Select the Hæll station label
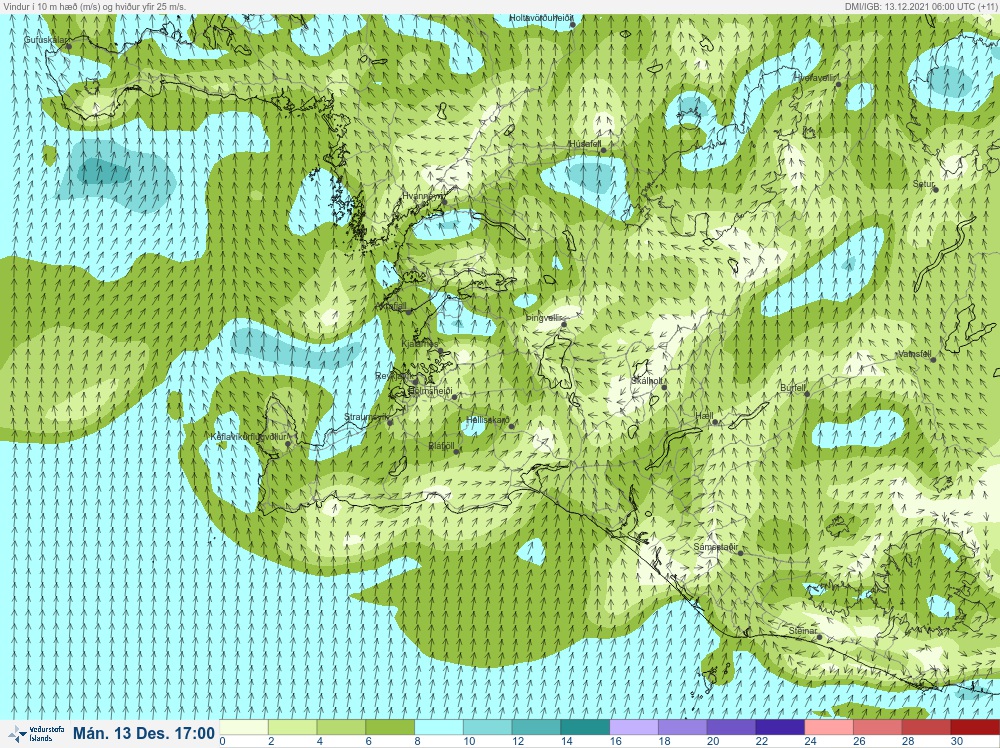Image resolution: width=1000 pixels, height=748 pixels. click(704, 416)
